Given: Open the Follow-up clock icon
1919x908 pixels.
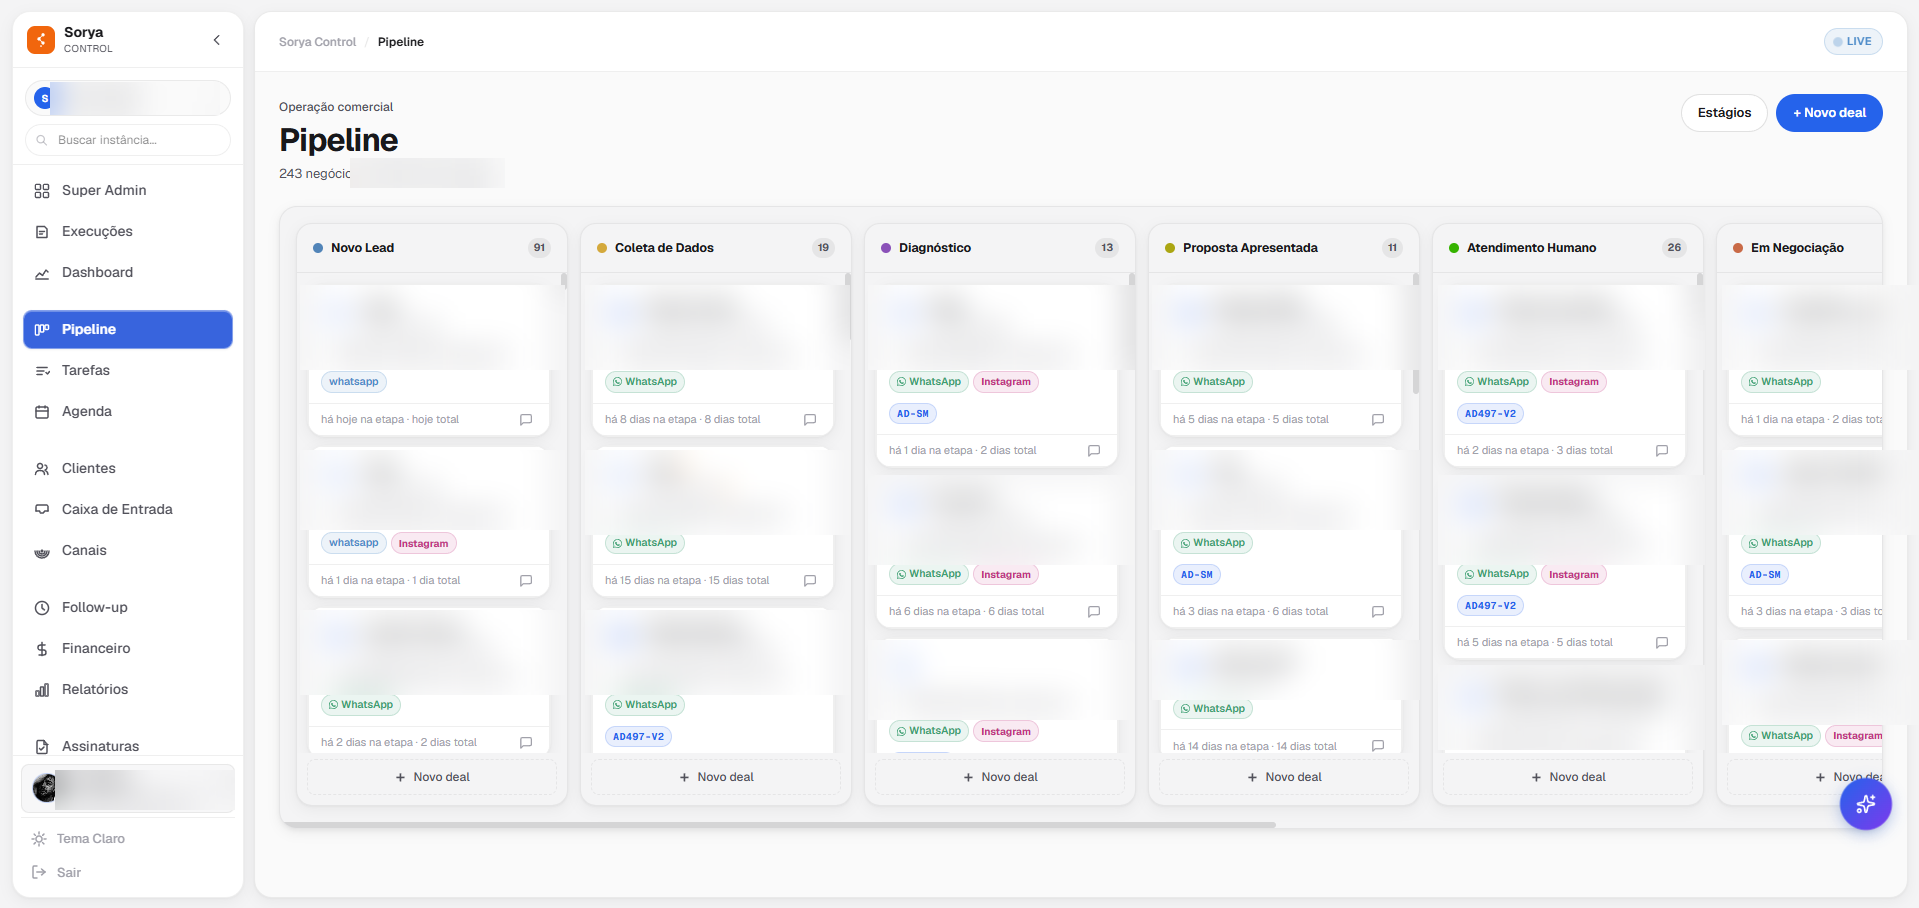Looking at the screenshot, I should (x=42, y=608).
